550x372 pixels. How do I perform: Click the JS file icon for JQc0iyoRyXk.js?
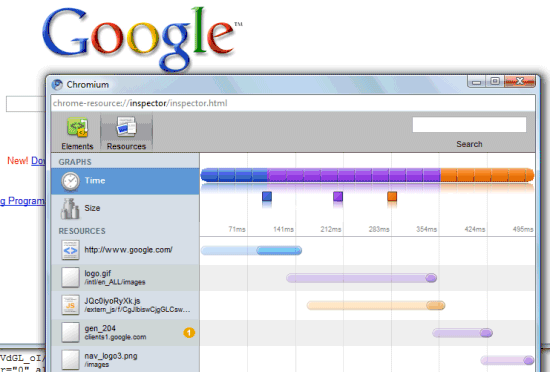point(70,305)
